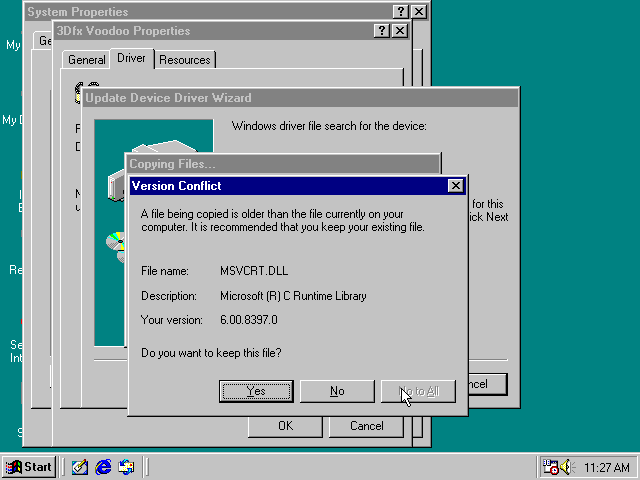Click the MSVCRT.DLL file name text

[254, 271]
